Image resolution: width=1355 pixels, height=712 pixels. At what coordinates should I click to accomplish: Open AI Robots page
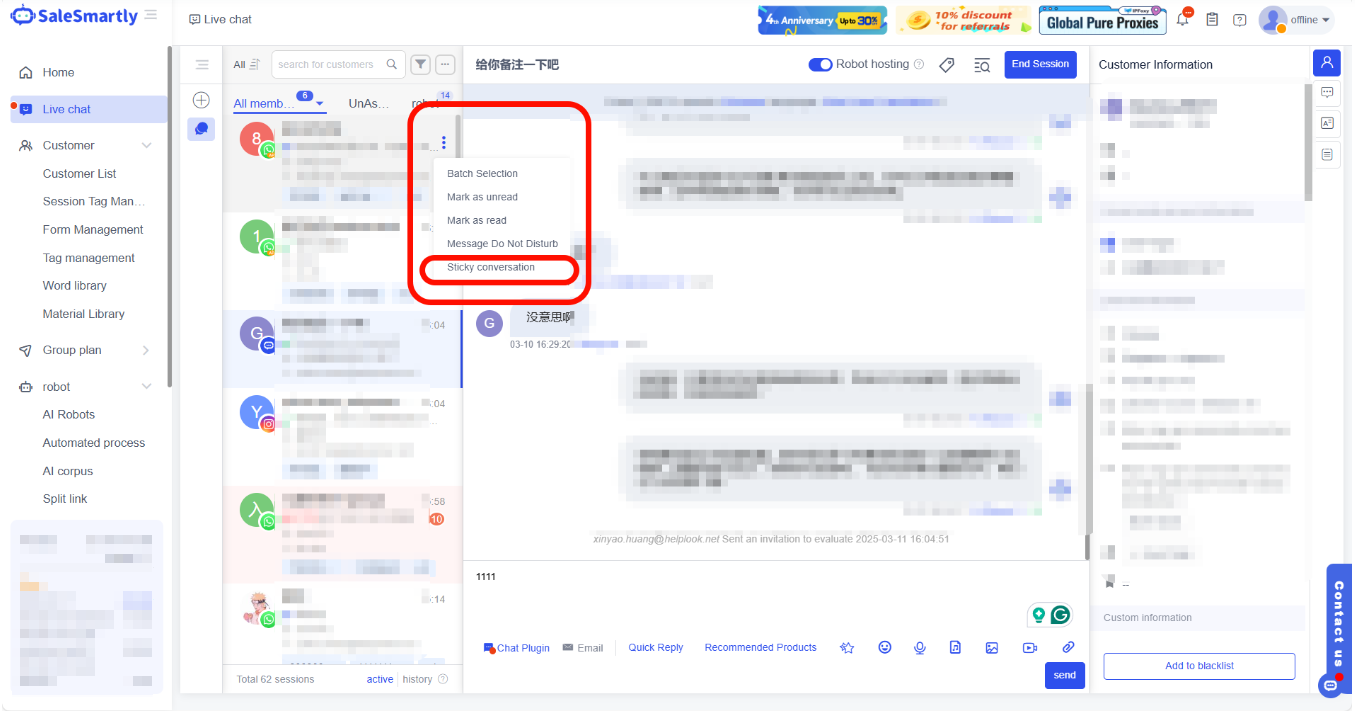(x=69, y=414)
